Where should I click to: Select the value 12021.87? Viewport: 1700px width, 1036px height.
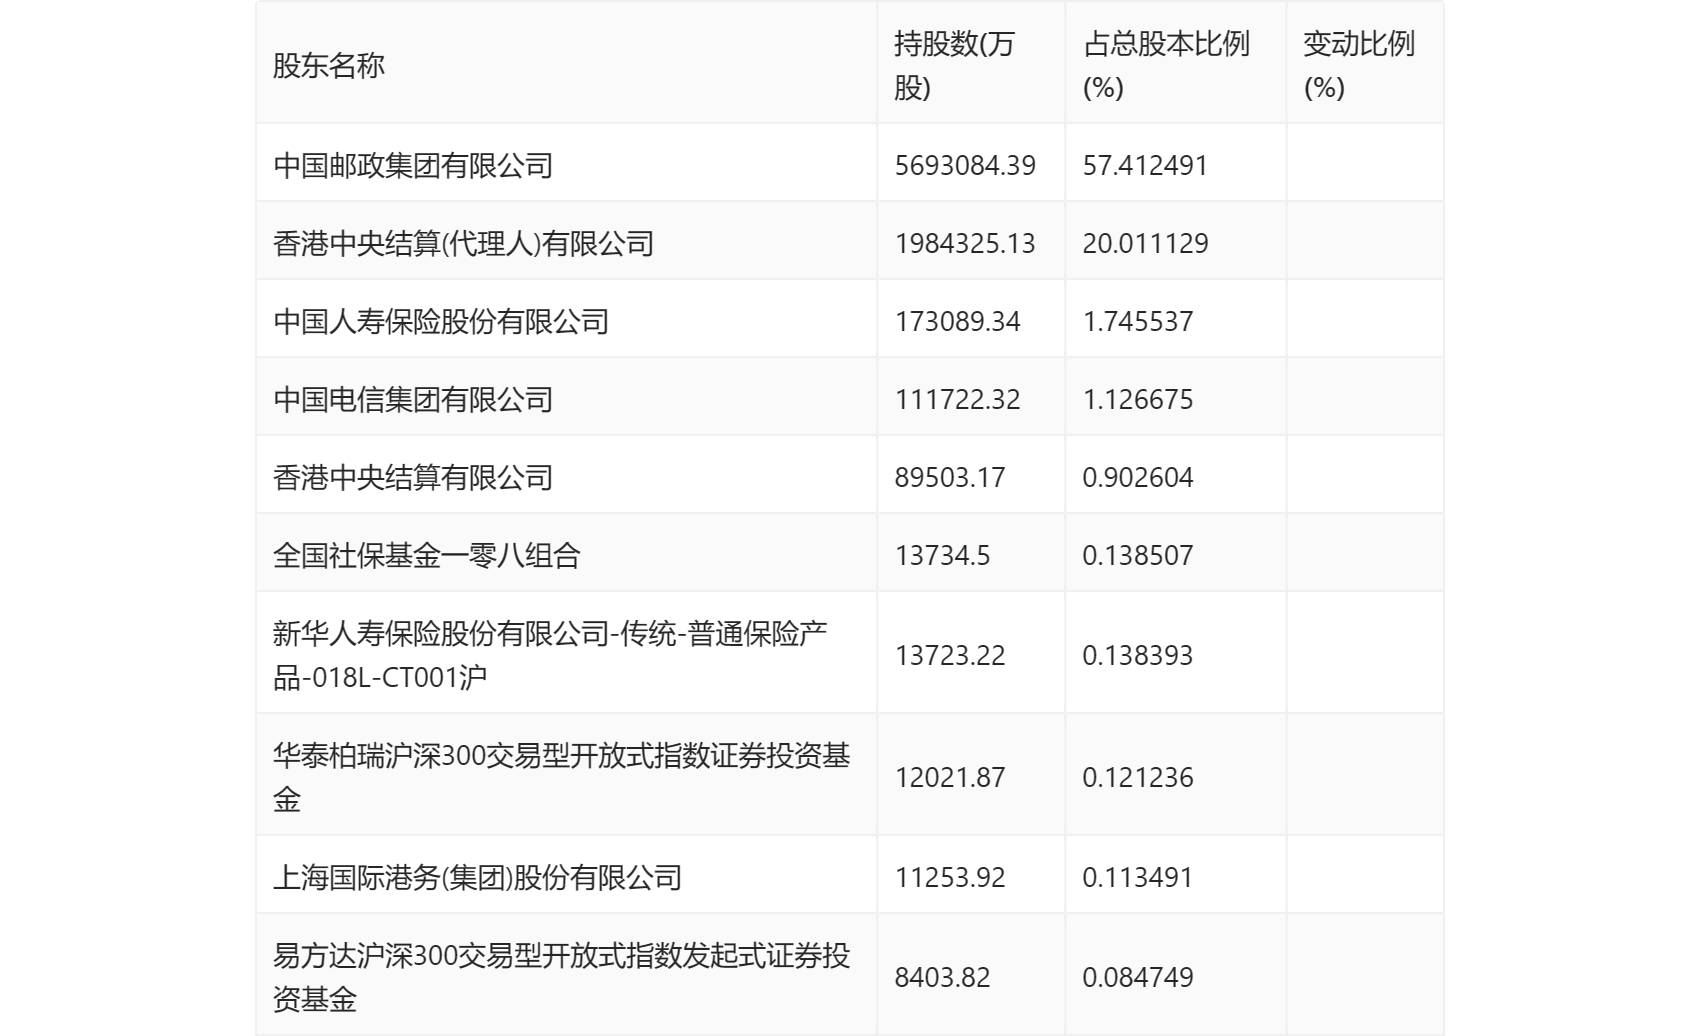tap(950, 777)
